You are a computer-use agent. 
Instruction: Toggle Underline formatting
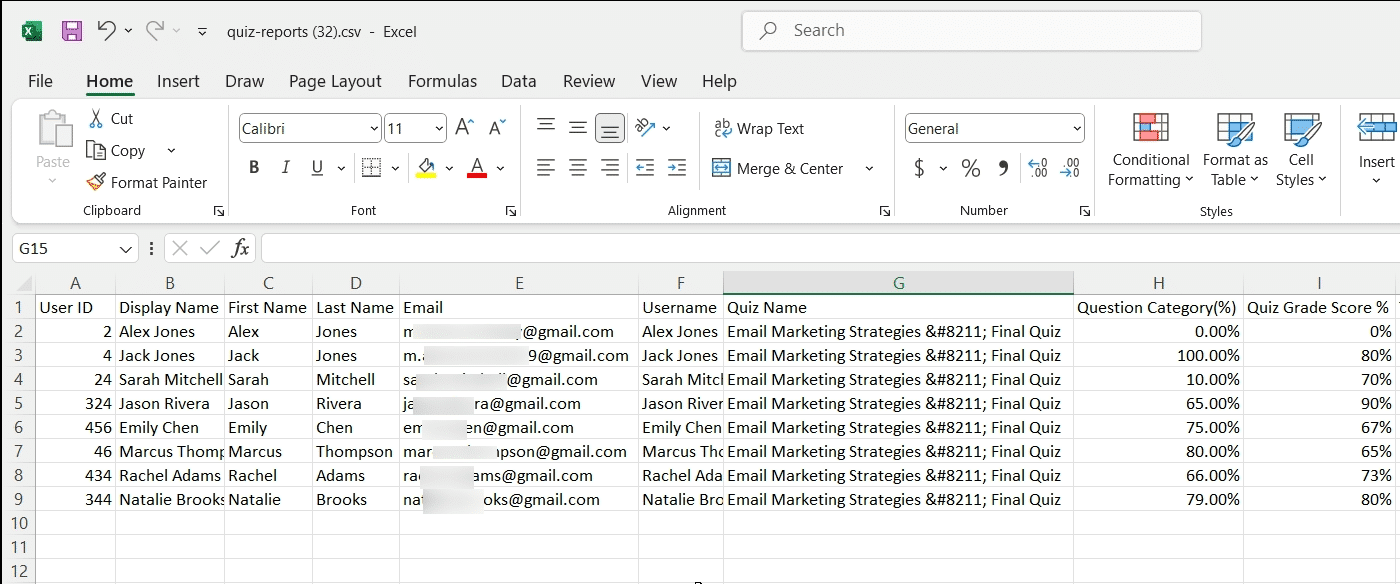[317, 168]
